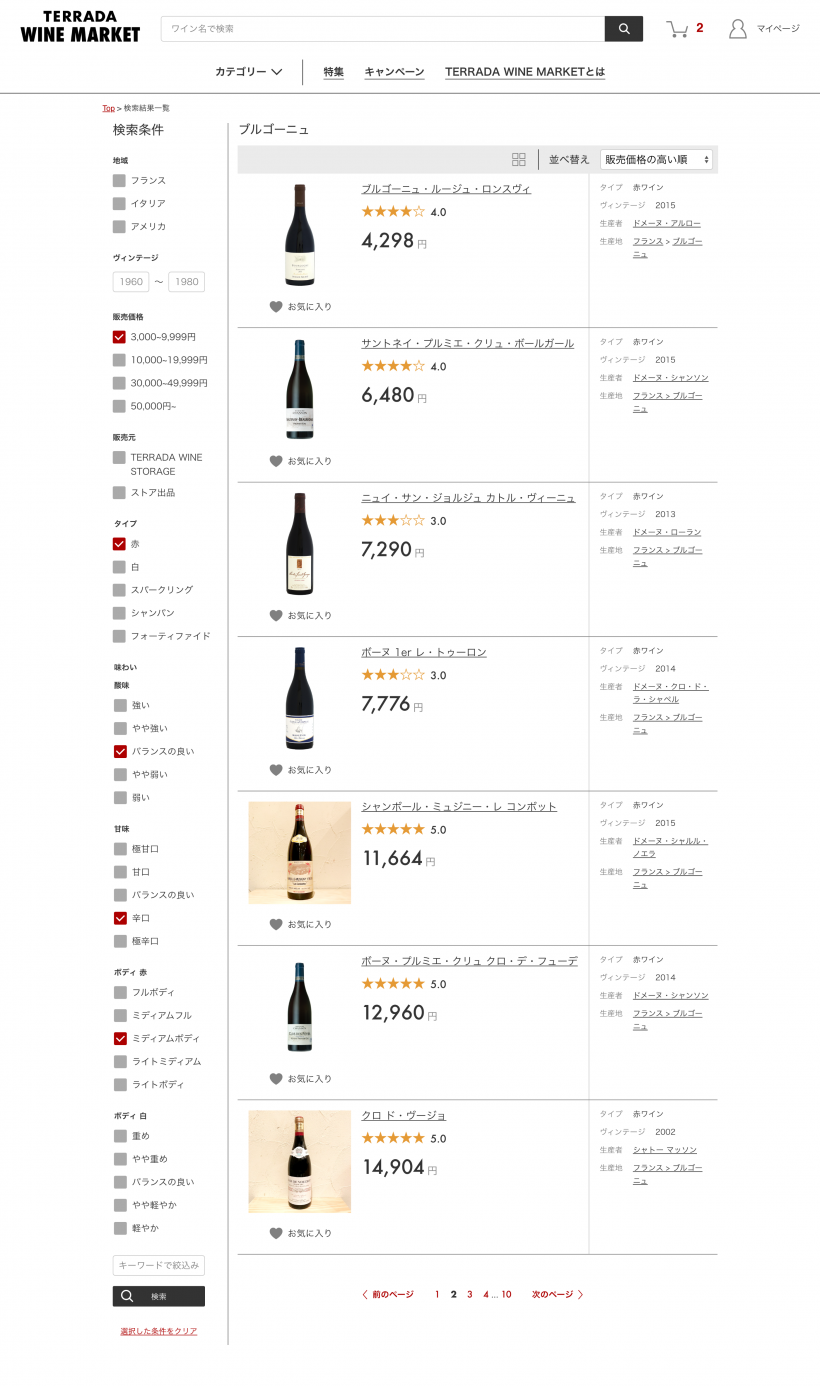Click the シャンボール・ミュジニー bottle thumbnail
This screenshot has width=820, height=1386.
point(300,852)
